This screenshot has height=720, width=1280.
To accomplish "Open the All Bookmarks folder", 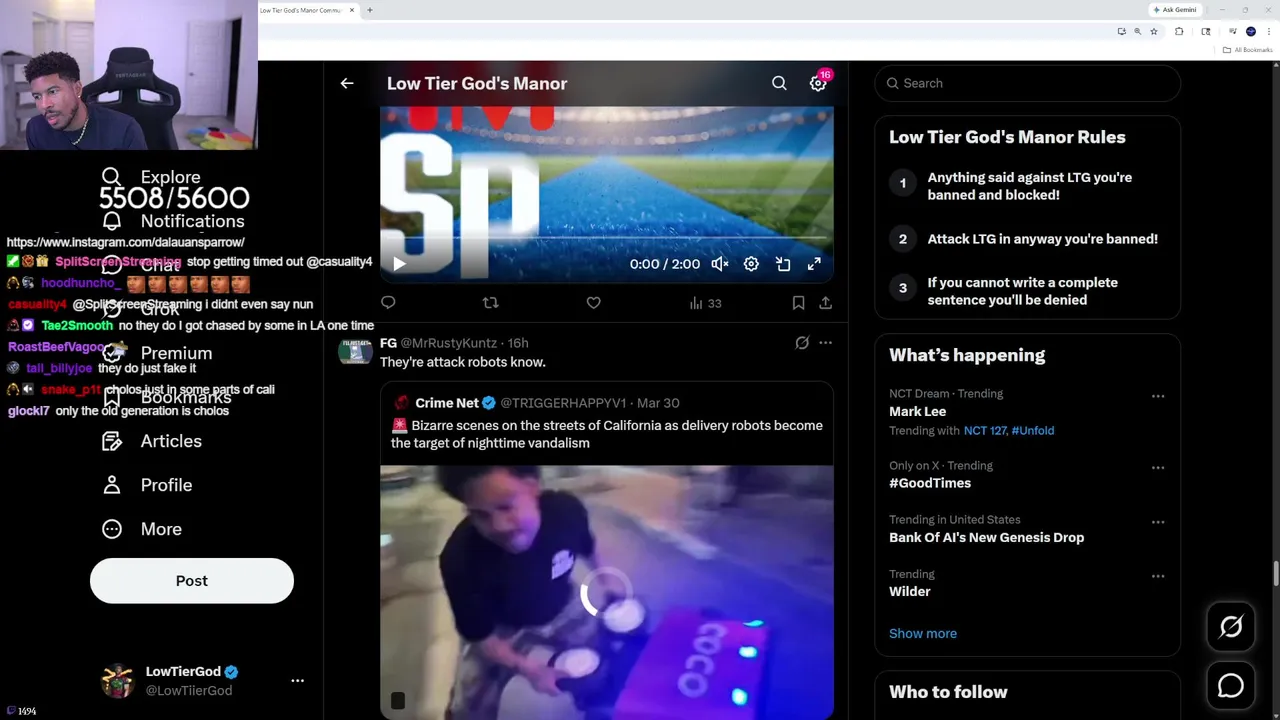I will pos(1248,50).
